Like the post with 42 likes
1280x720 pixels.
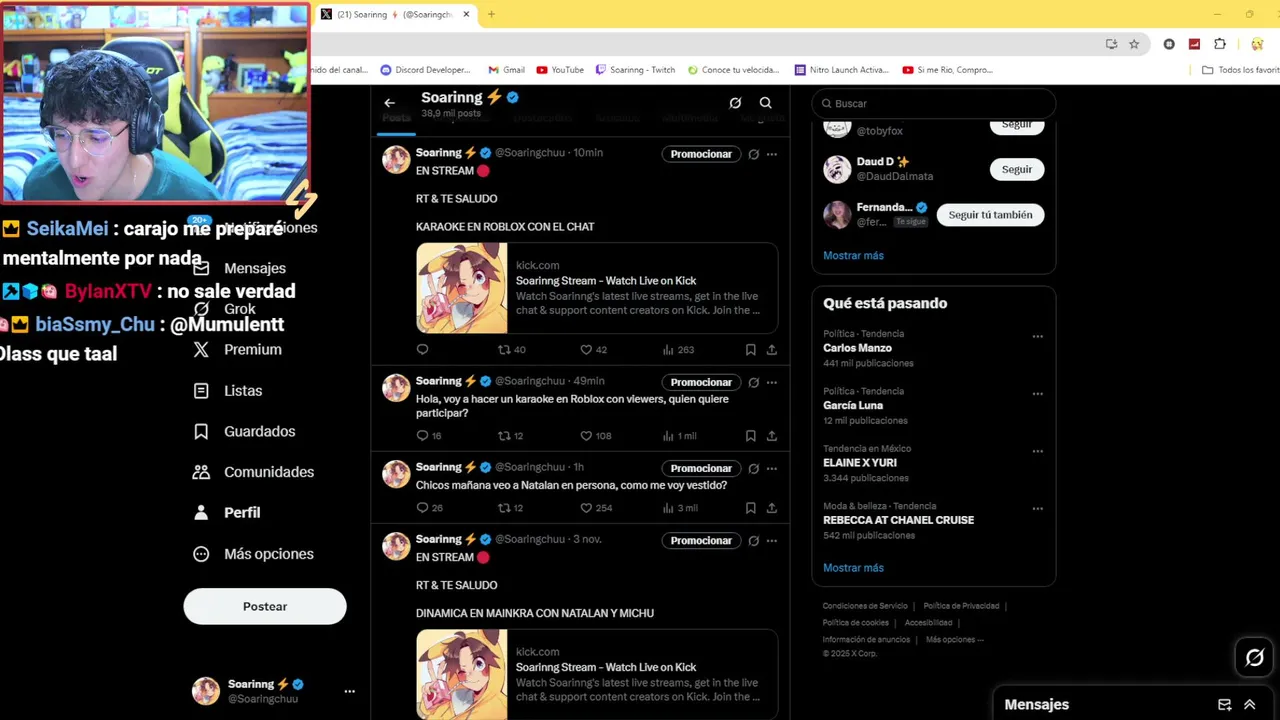593,350
